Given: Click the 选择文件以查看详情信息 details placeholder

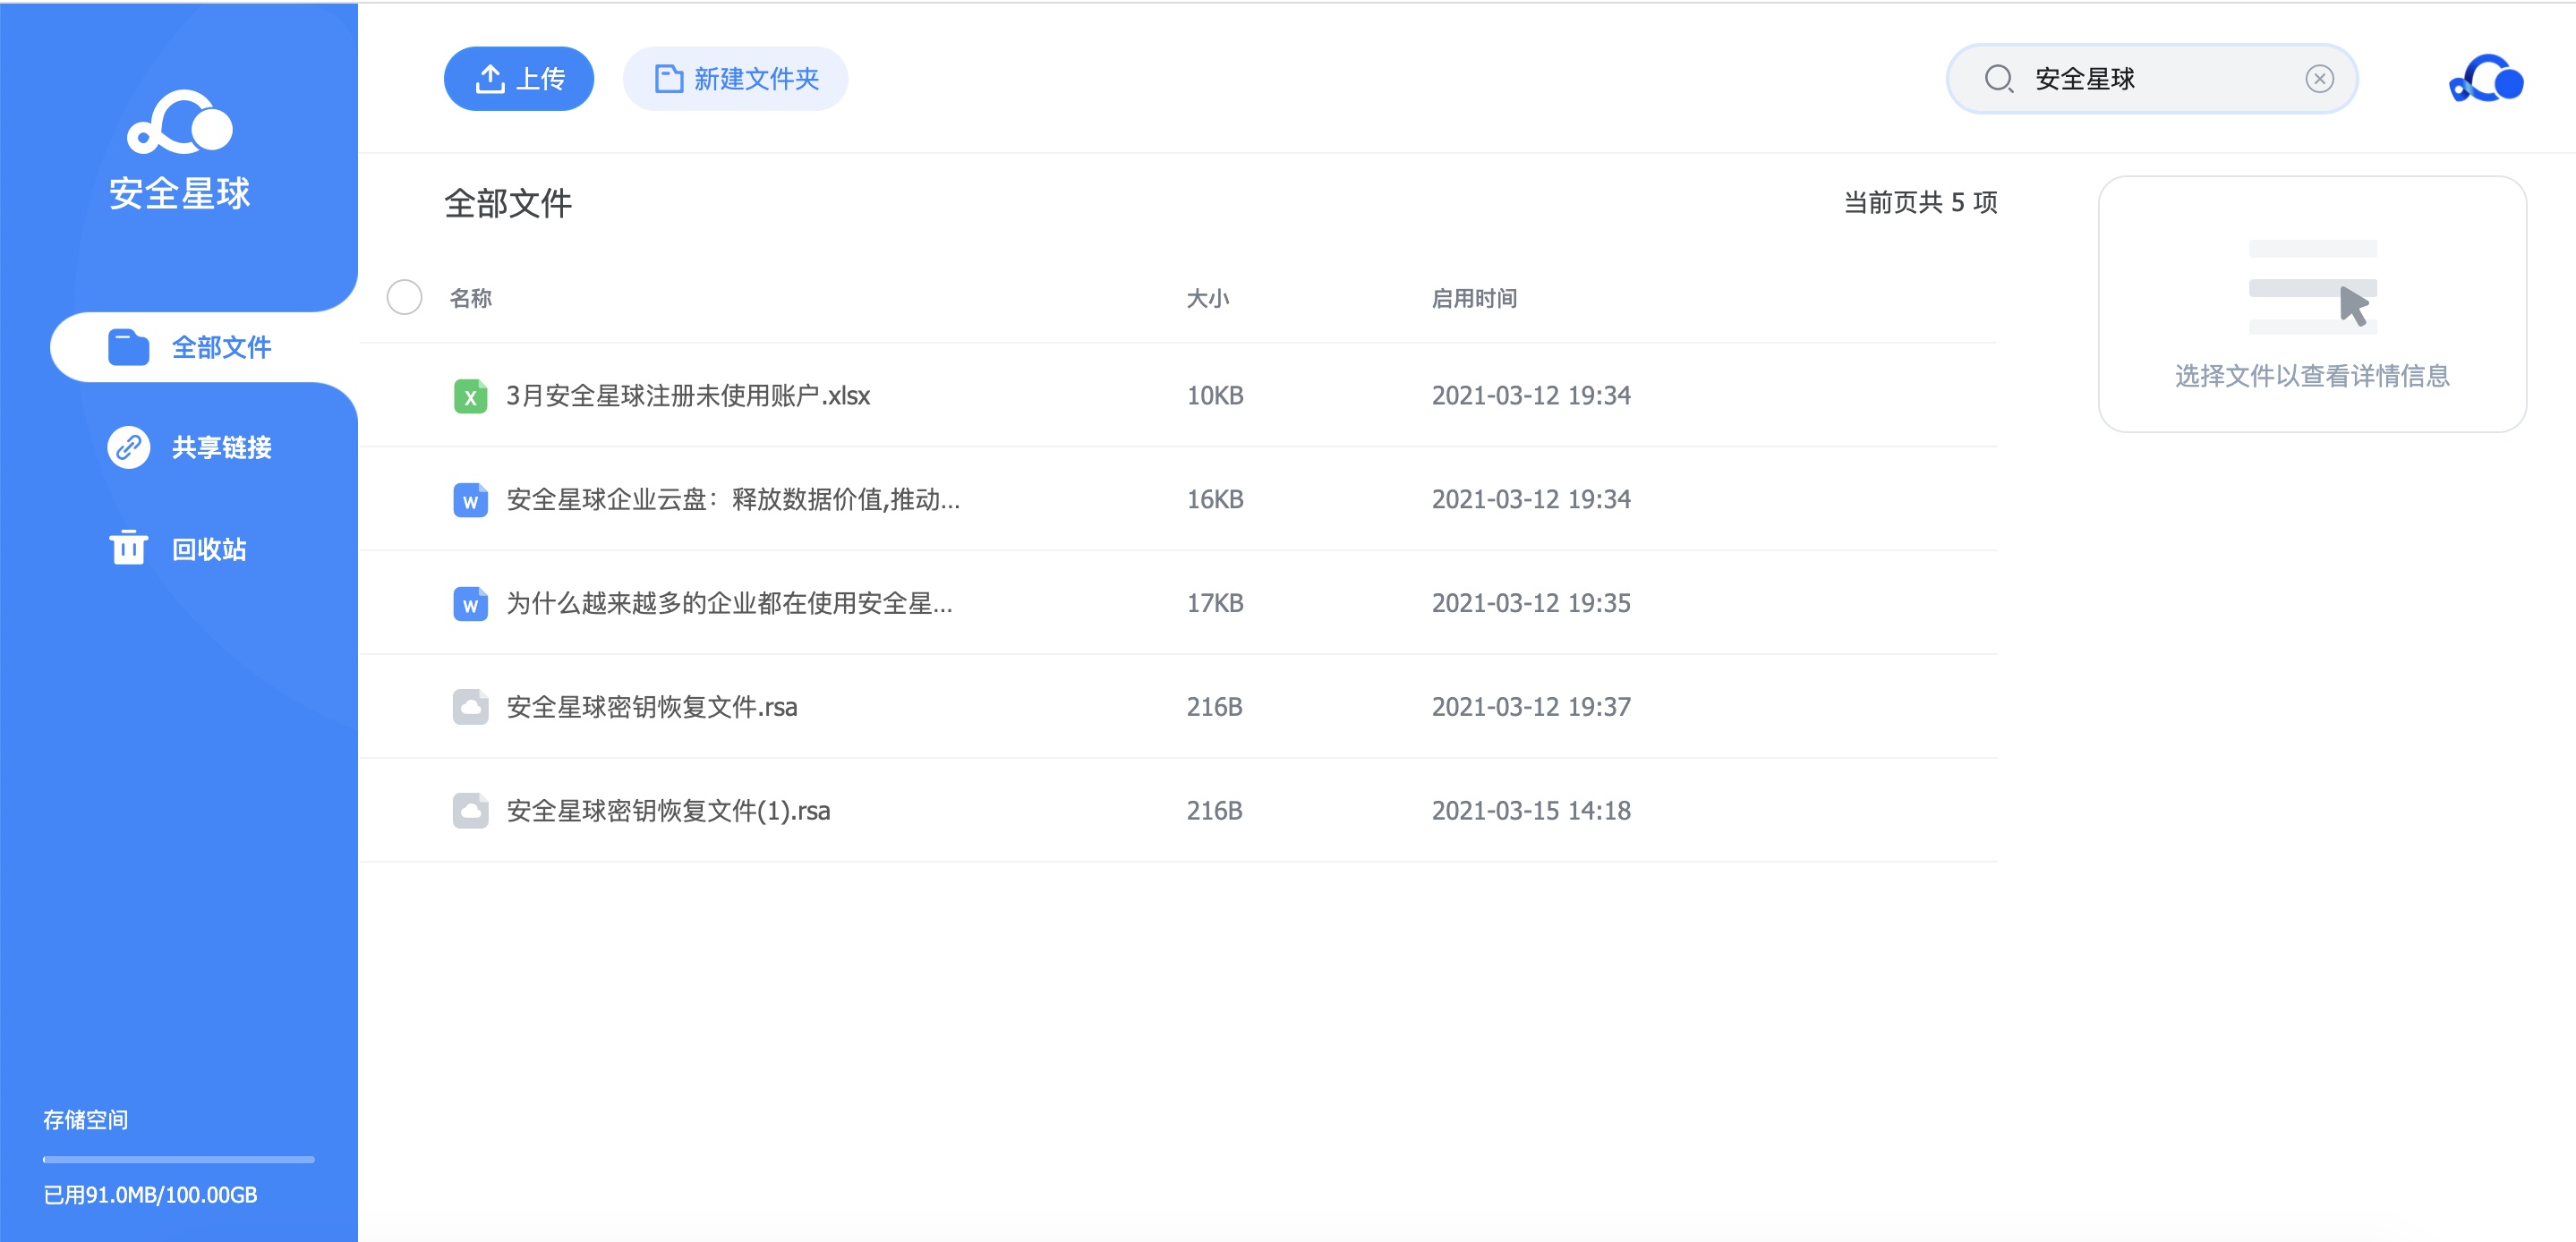Looking at the screenshot, I should tap(2312, 376).
